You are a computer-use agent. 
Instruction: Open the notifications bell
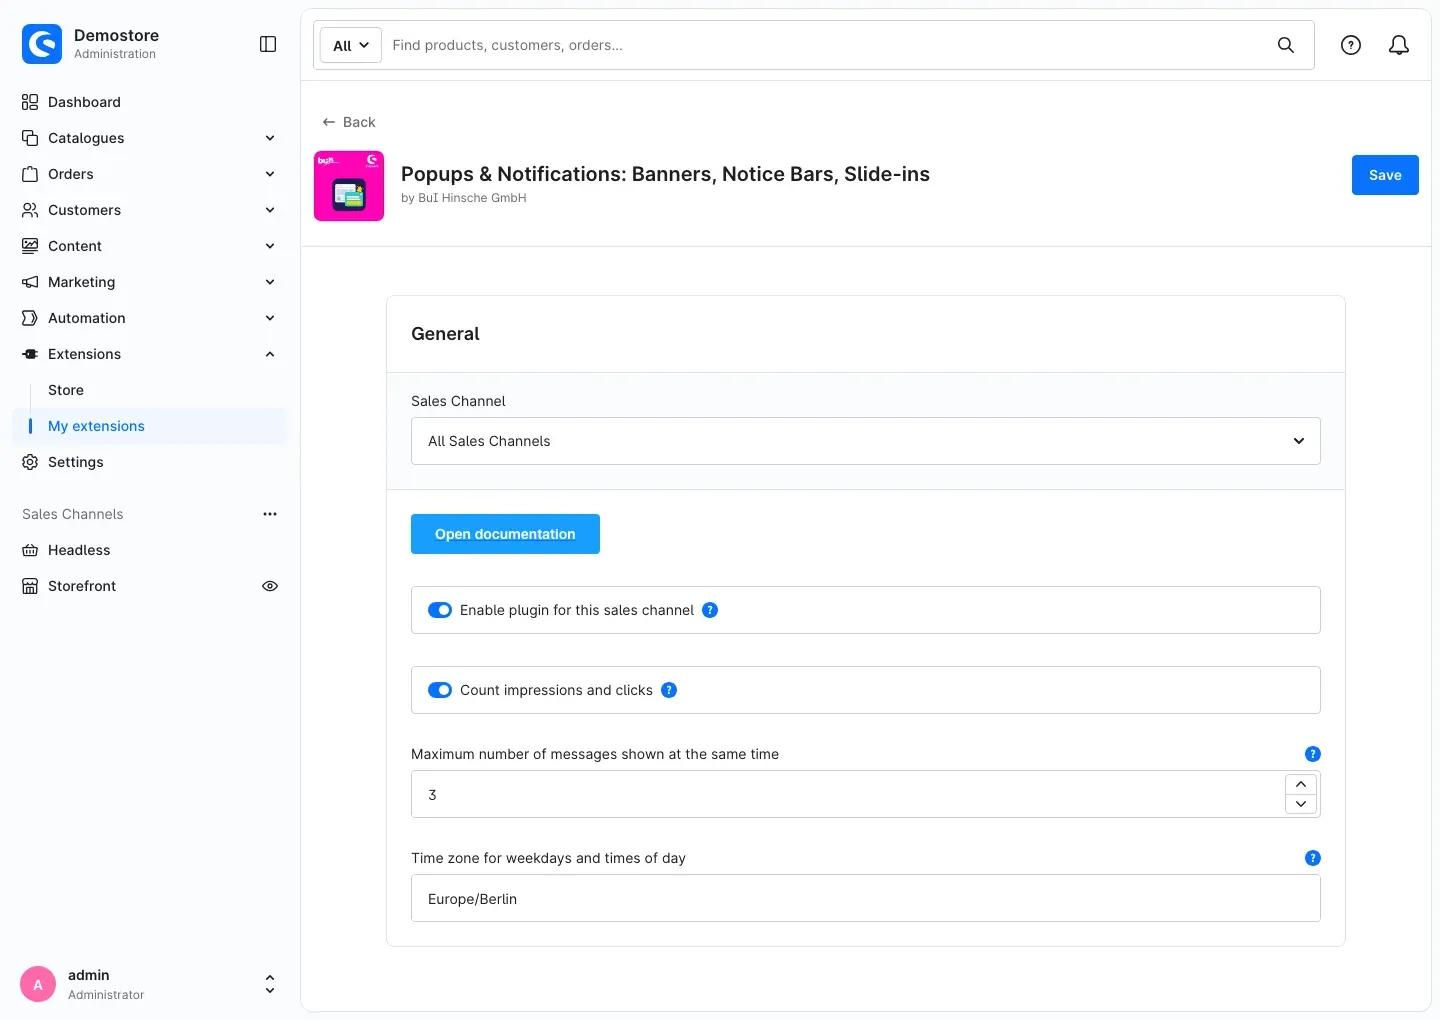point(1399,45)
